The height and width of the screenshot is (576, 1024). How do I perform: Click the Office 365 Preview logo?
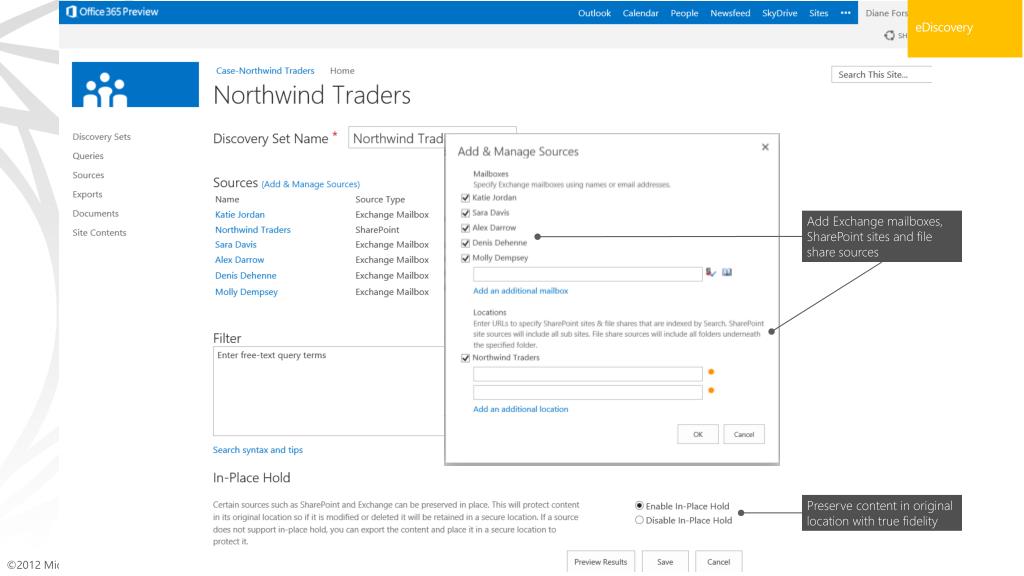pyautogui.click(x=112, y=12)
